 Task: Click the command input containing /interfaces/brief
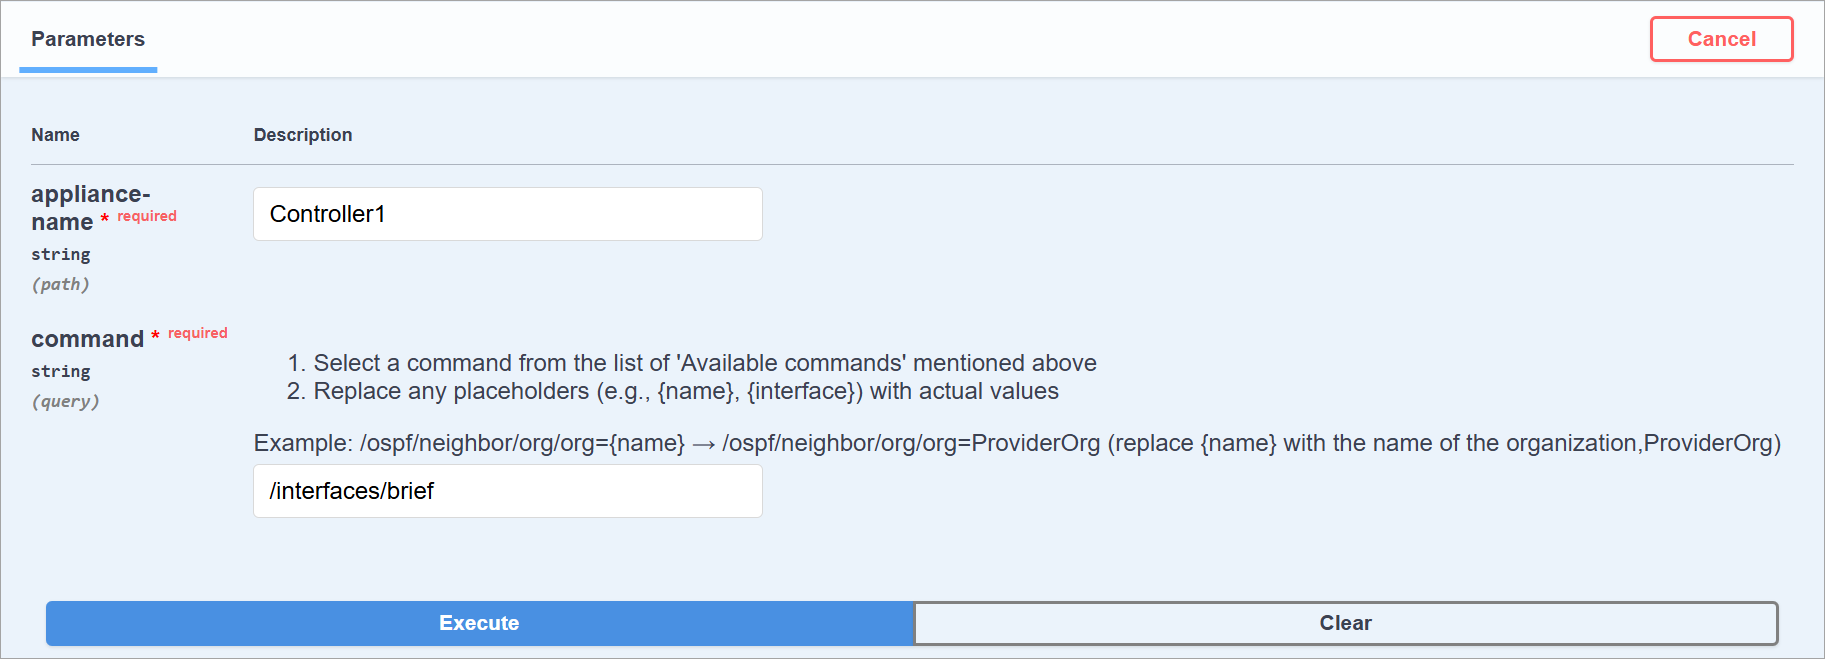[507, 491]
